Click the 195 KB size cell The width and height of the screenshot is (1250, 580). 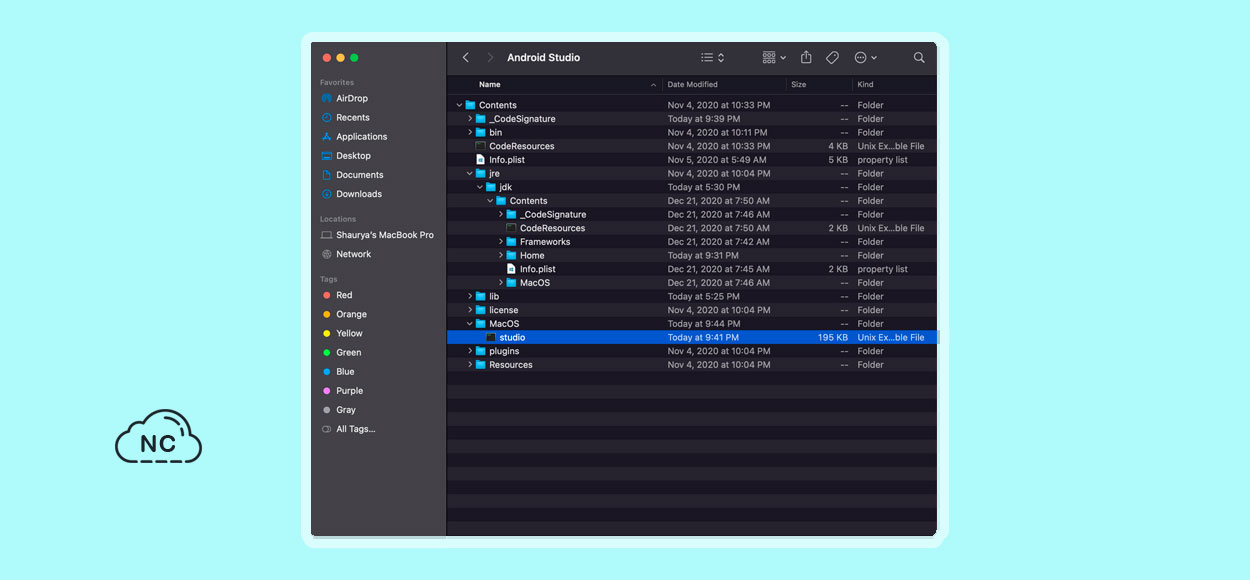(833, 338)
